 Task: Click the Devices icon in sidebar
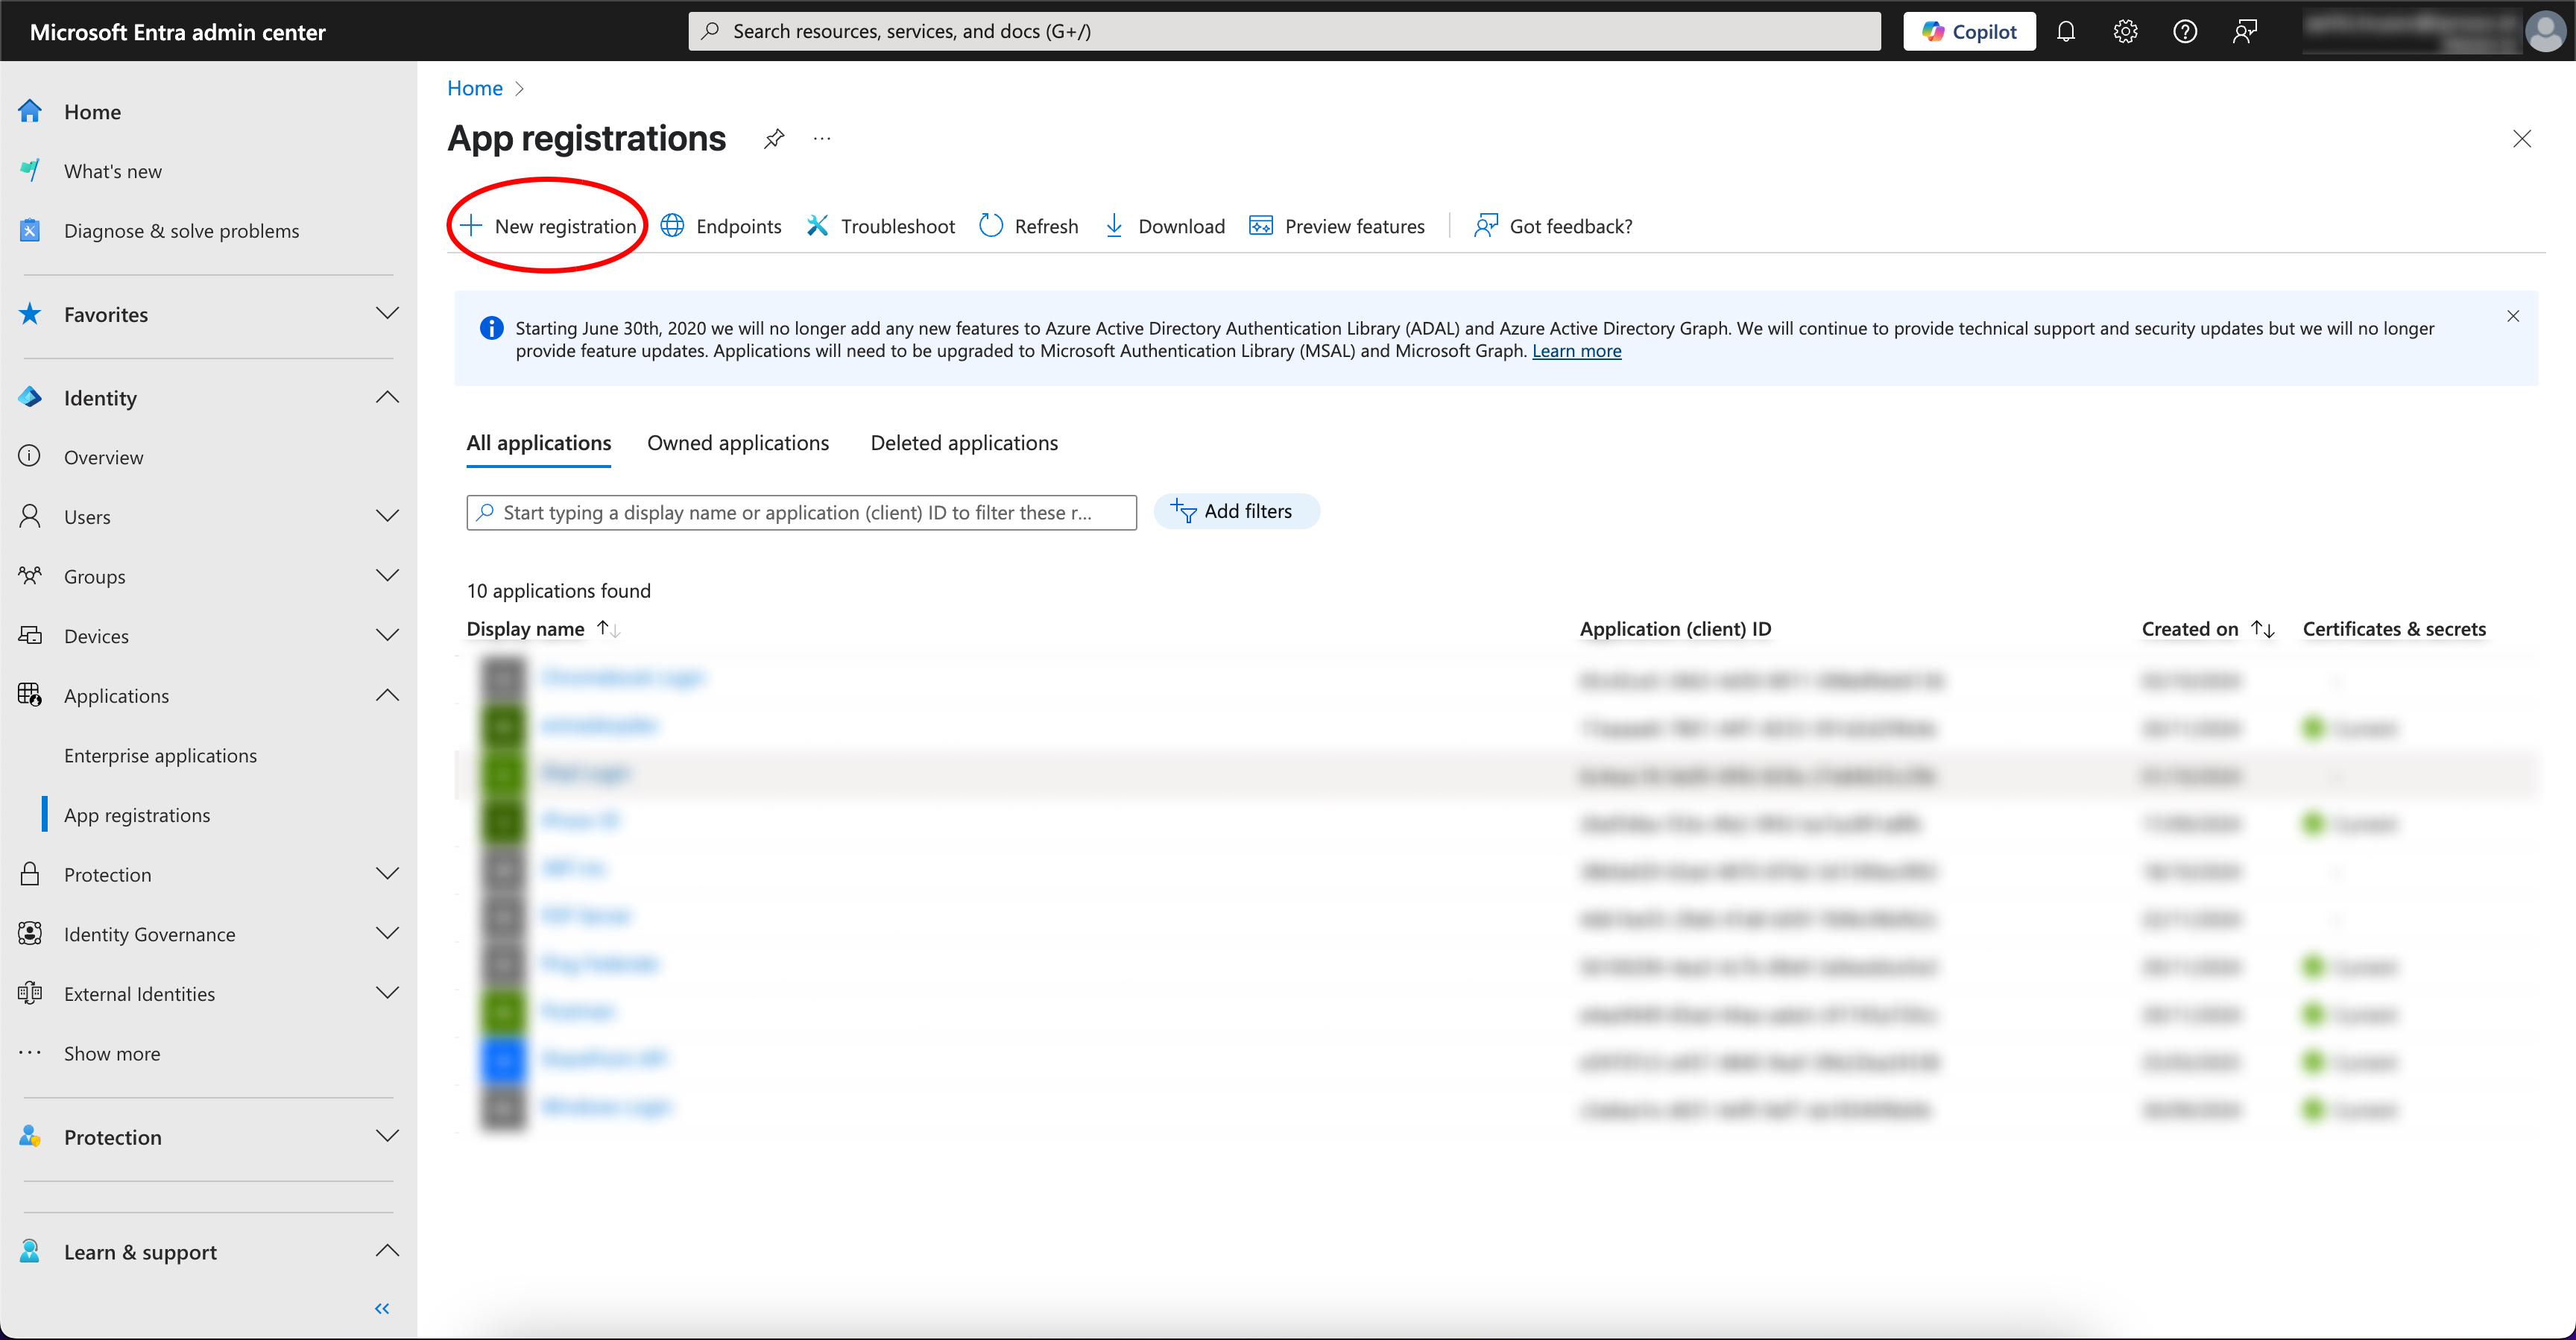click(x=30, y=635)
